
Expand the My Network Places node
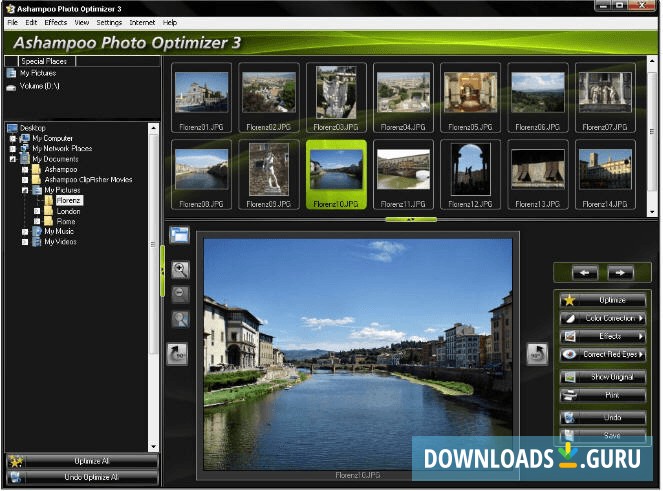(13, 149)
